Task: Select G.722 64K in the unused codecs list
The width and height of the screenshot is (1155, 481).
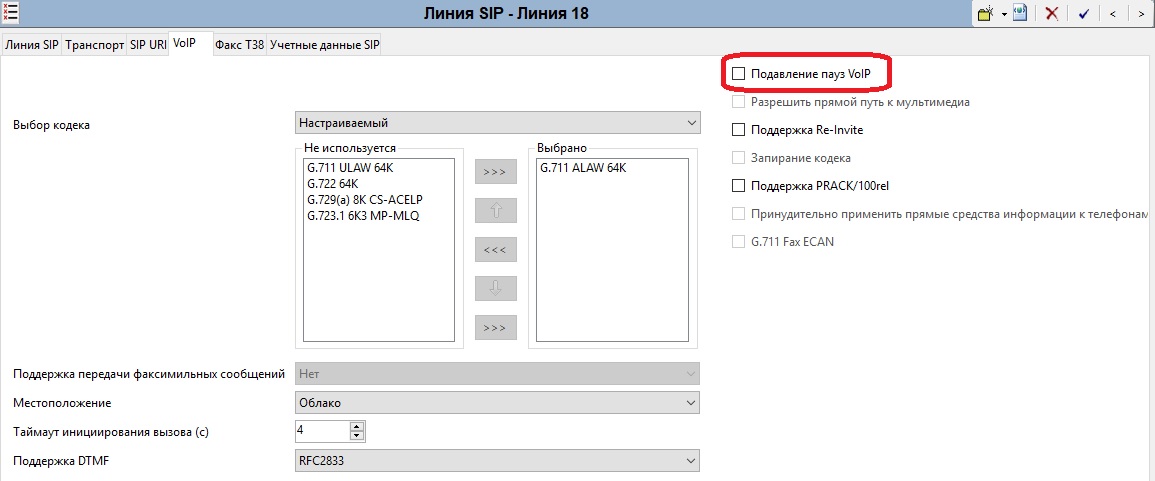Action: (333, 184)
